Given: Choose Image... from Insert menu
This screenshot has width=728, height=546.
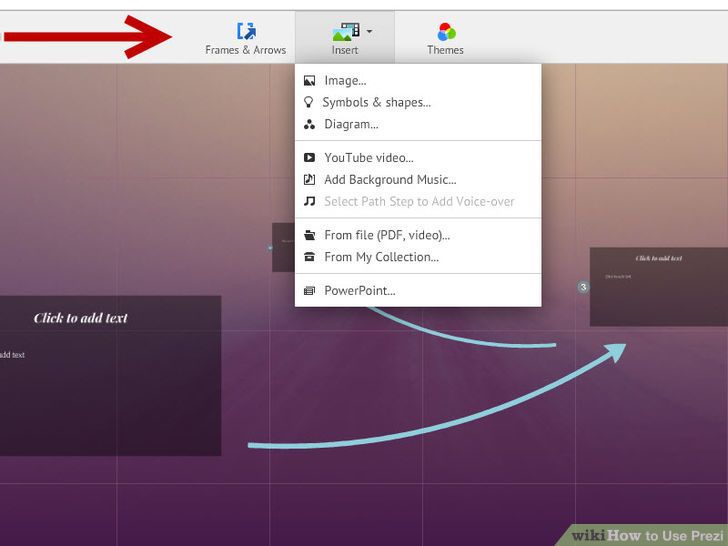Looking at the screenshot, I should 345,81.
